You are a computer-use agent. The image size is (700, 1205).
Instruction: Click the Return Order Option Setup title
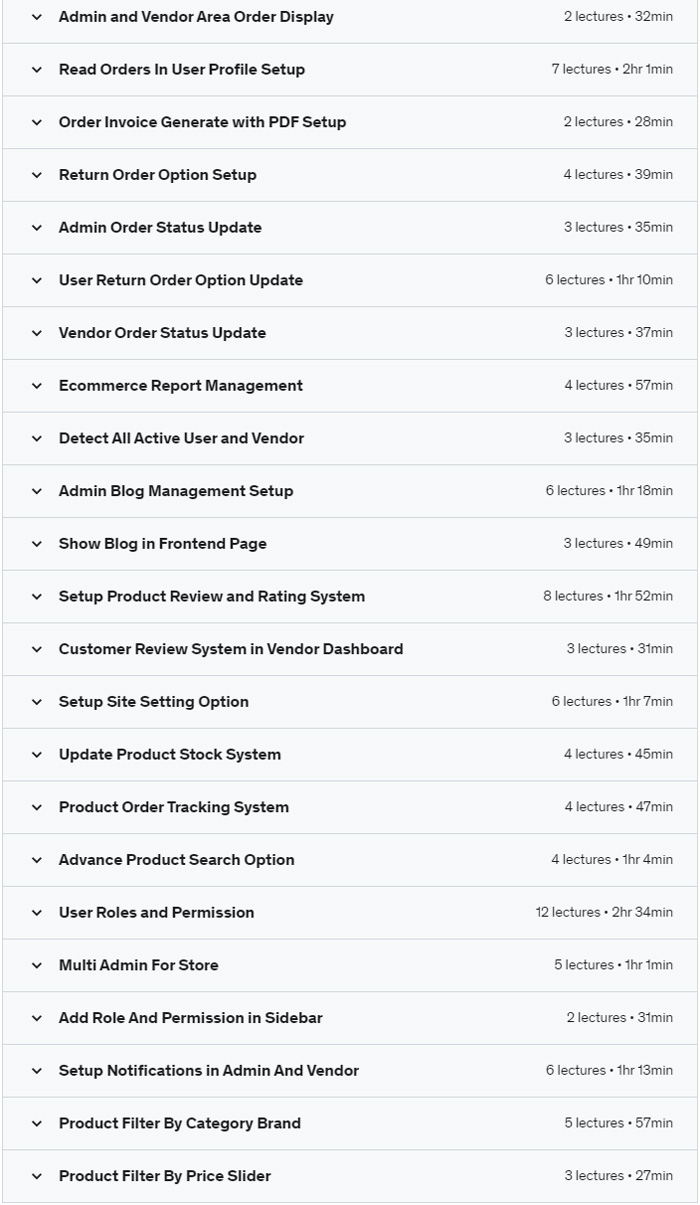pyautogui.click(x=157, y=175)
